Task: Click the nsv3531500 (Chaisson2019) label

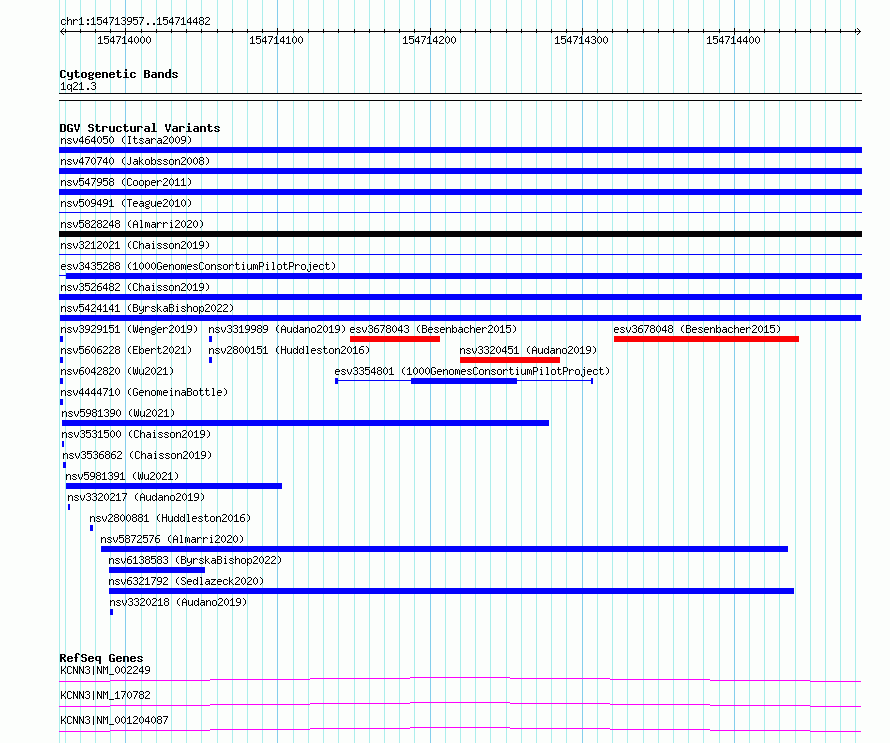Action: pos(136,434)
